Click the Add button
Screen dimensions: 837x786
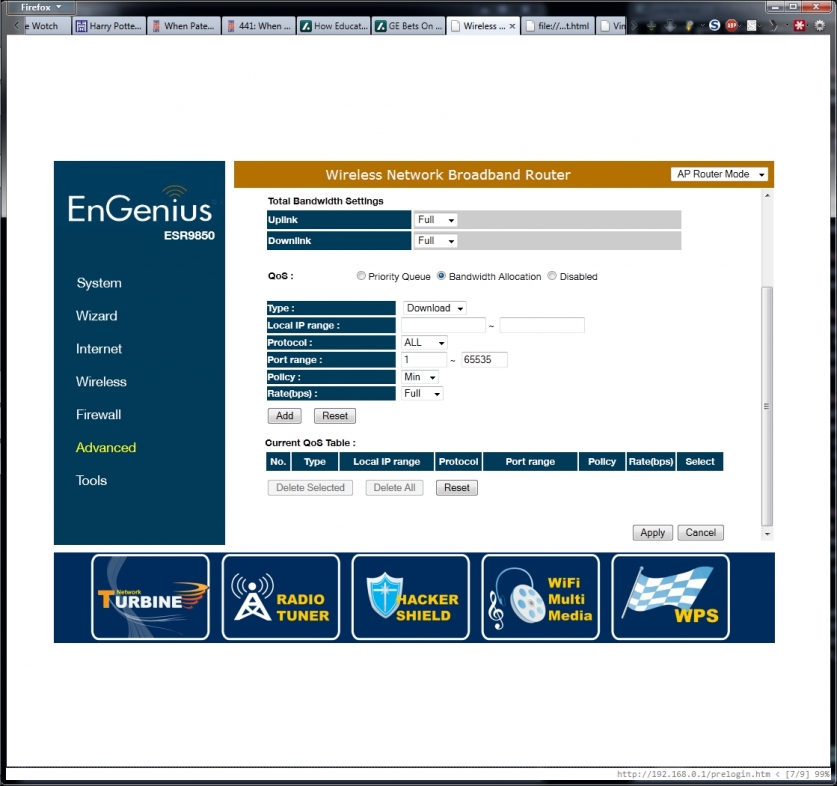pos(285,416)
